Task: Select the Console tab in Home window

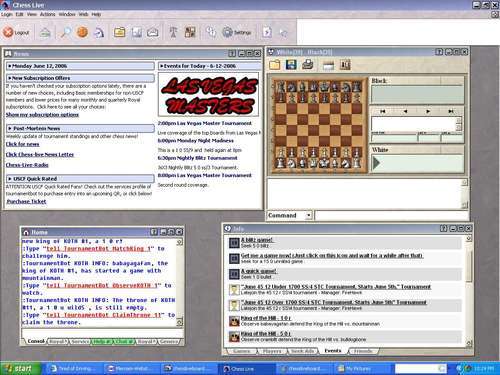Action: 36,341
